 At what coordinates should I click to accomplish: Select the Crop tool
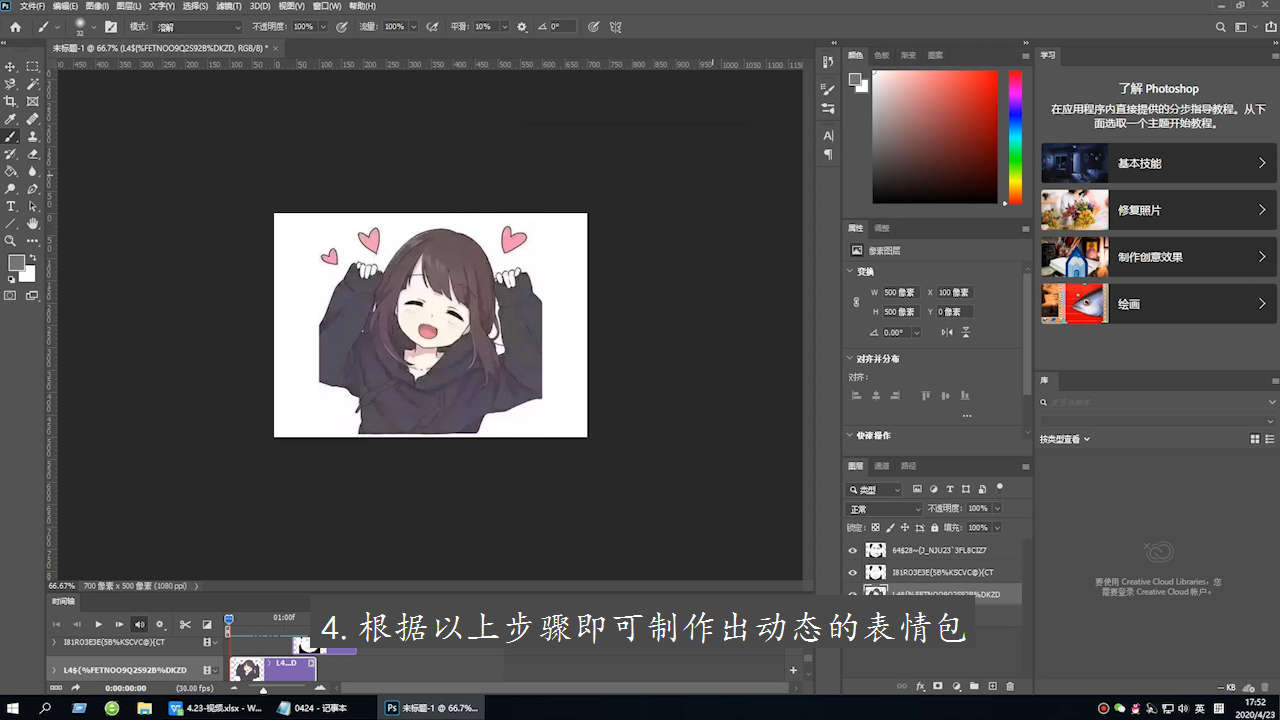11,101
